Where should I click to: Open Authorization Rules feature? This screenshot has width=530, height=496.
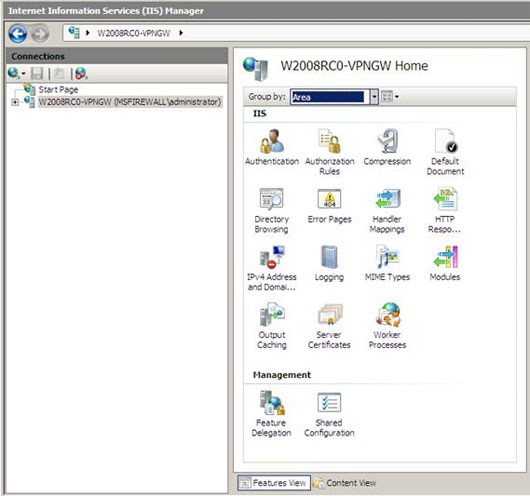(330, 152)
